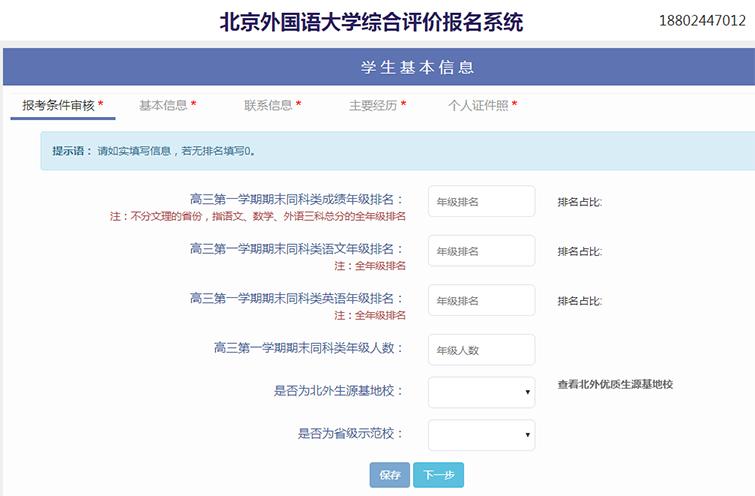Click 注：全年级排名 under the 英语 label
The width and height of the screenshot is (755, 496).
click(370, 315)
